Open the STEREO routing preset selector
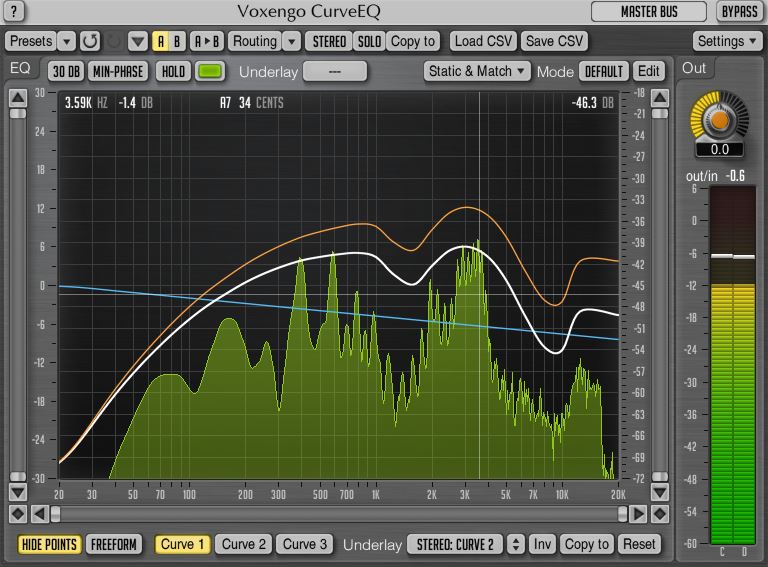 coord(329,42)
